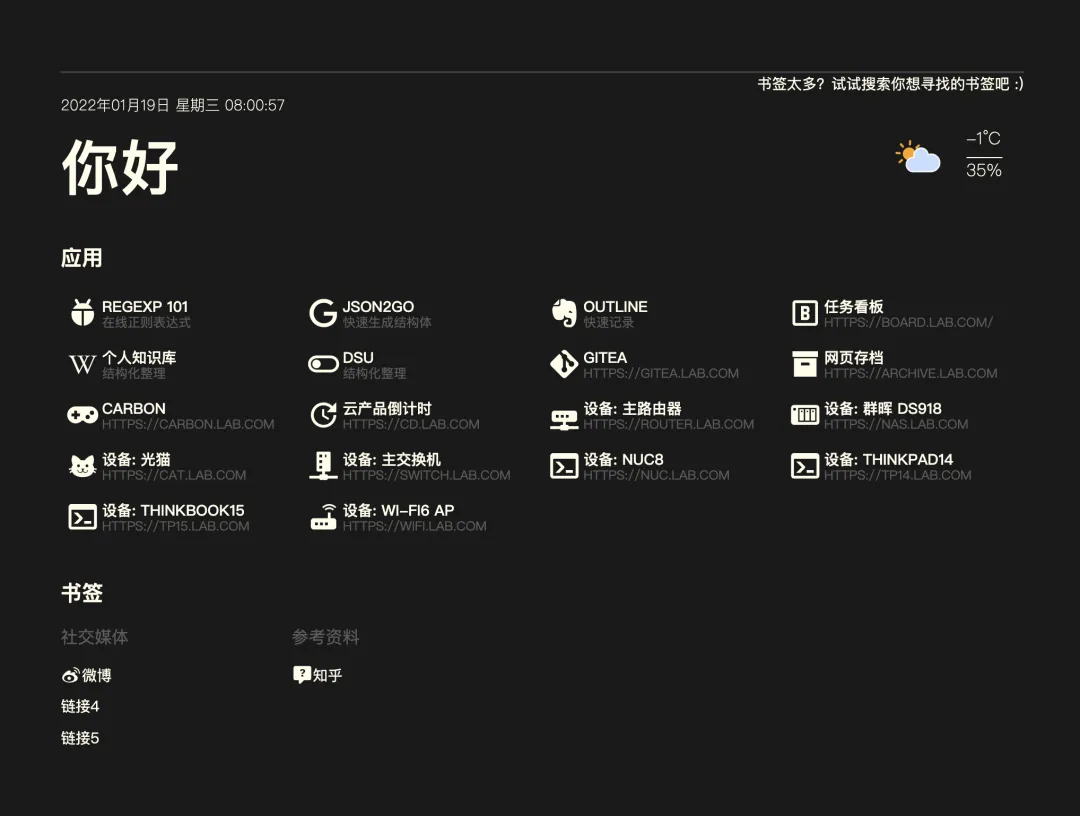
Task: Click the sun and cloud weather icon
Action: coord(917,156)
